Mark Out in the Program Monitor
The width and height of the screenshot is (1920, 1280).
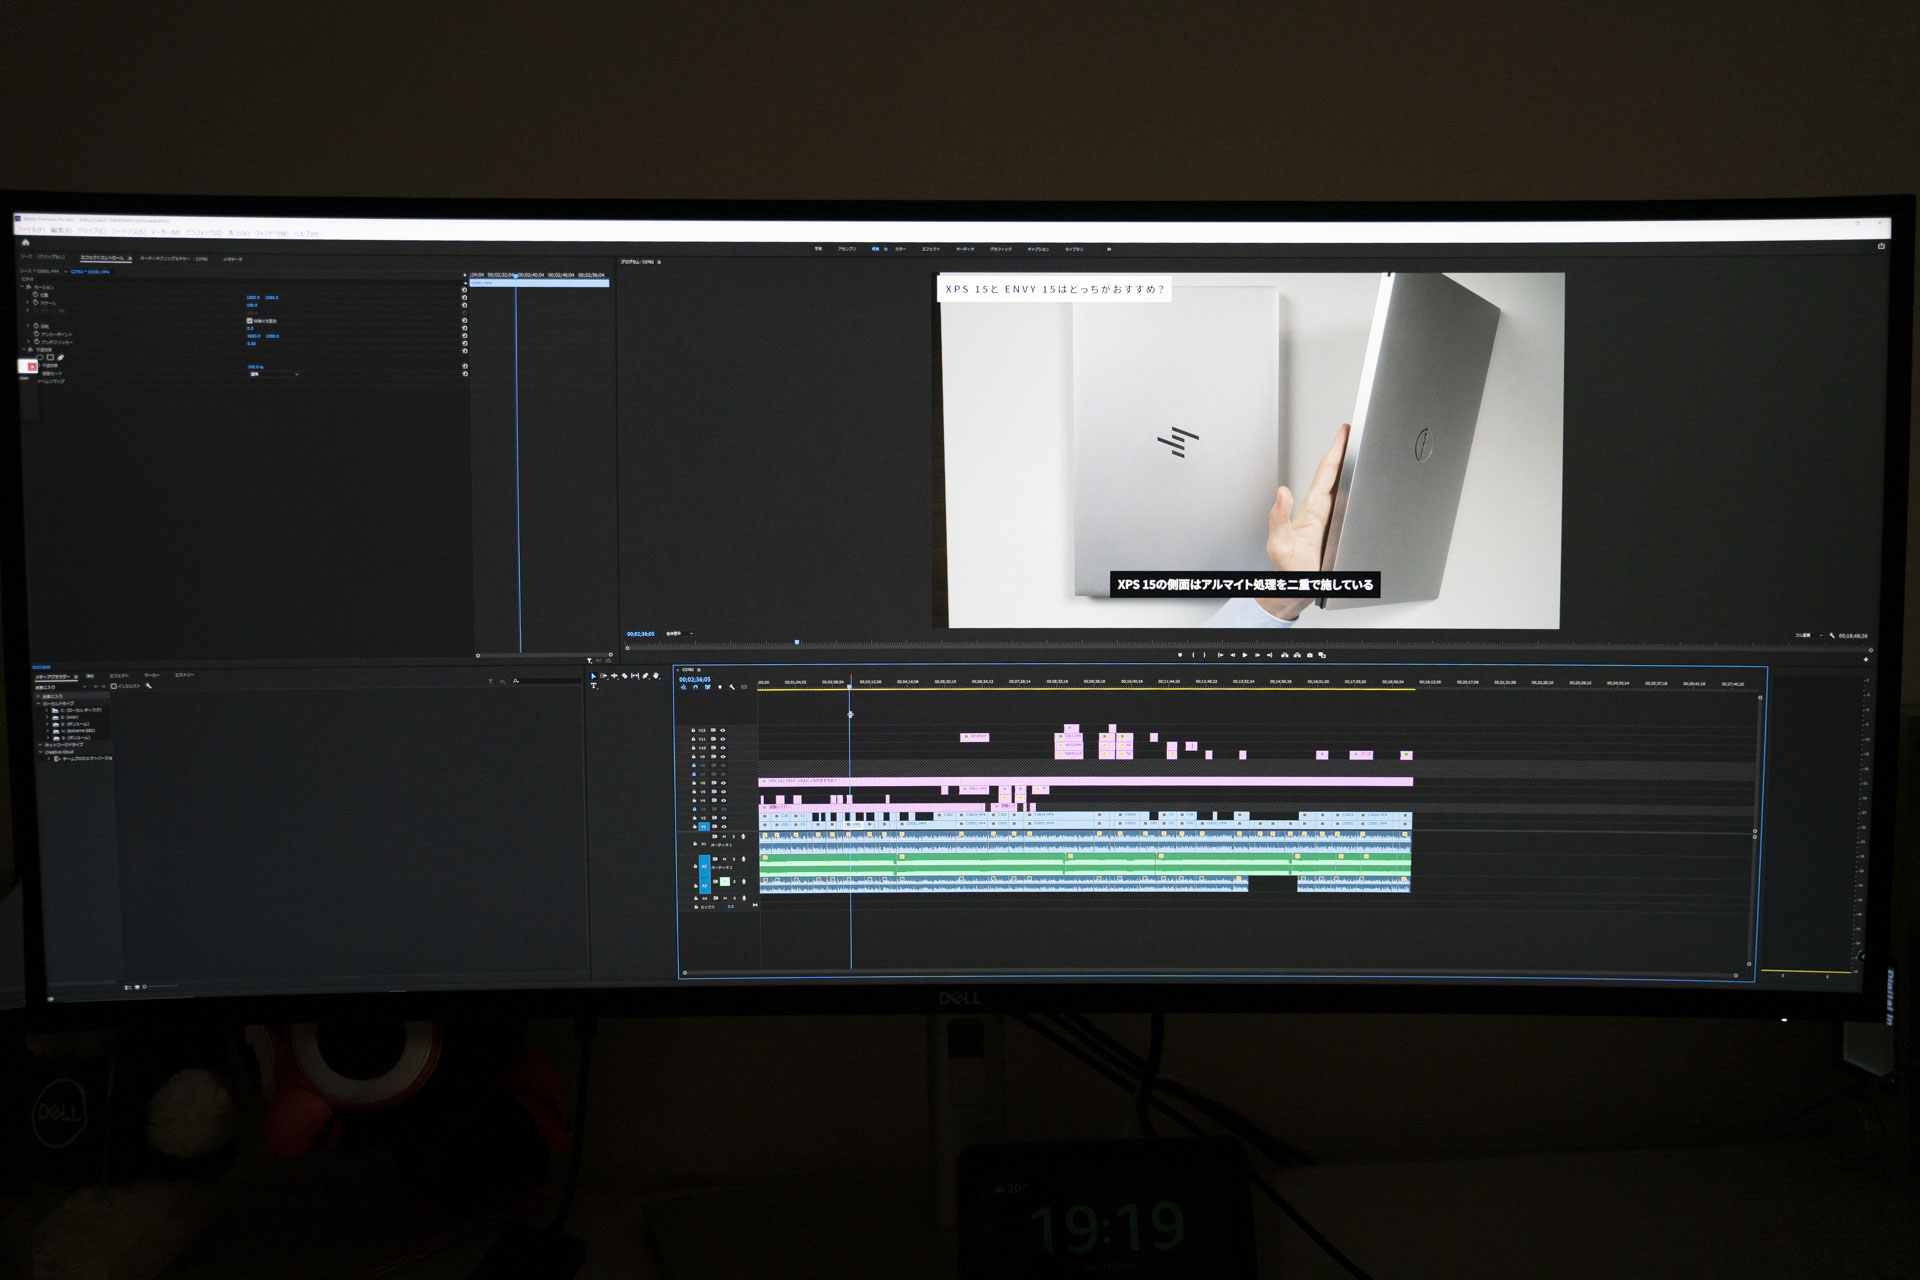point(1205,655)
